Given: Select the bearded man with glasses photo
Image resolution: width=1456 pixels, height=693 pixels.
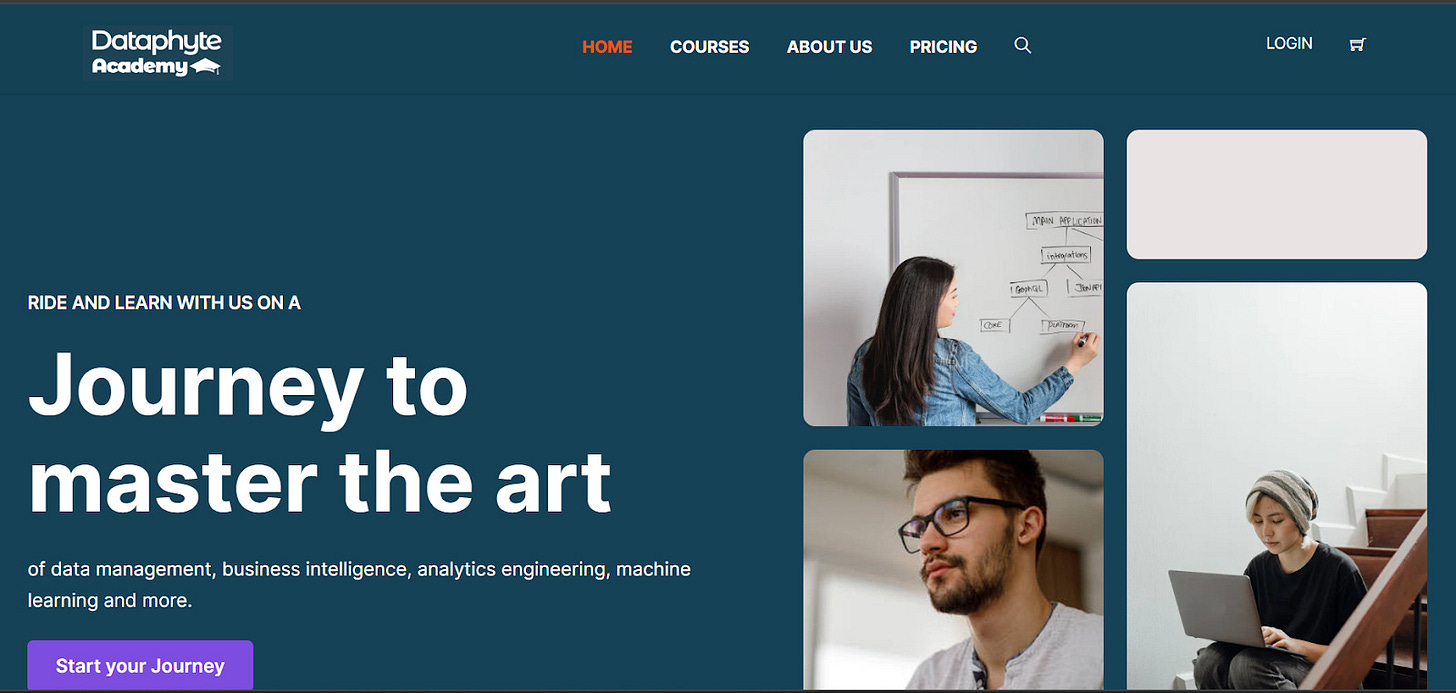Looking at the screenshot, I should click(x=953, y=569).
